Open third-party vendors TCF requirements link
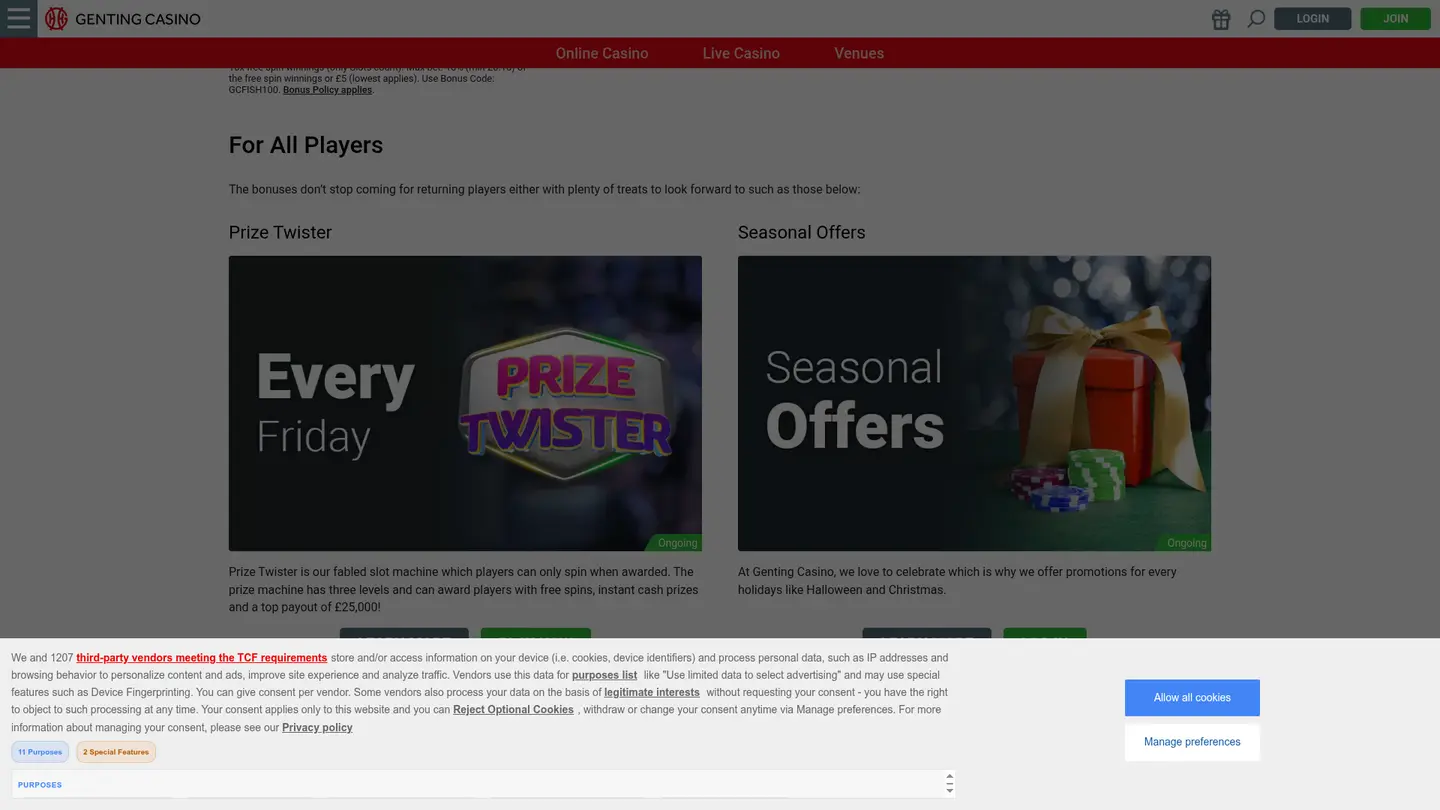Image resolution: width=1440 pixels, height=810 pixels. [201, 658]
